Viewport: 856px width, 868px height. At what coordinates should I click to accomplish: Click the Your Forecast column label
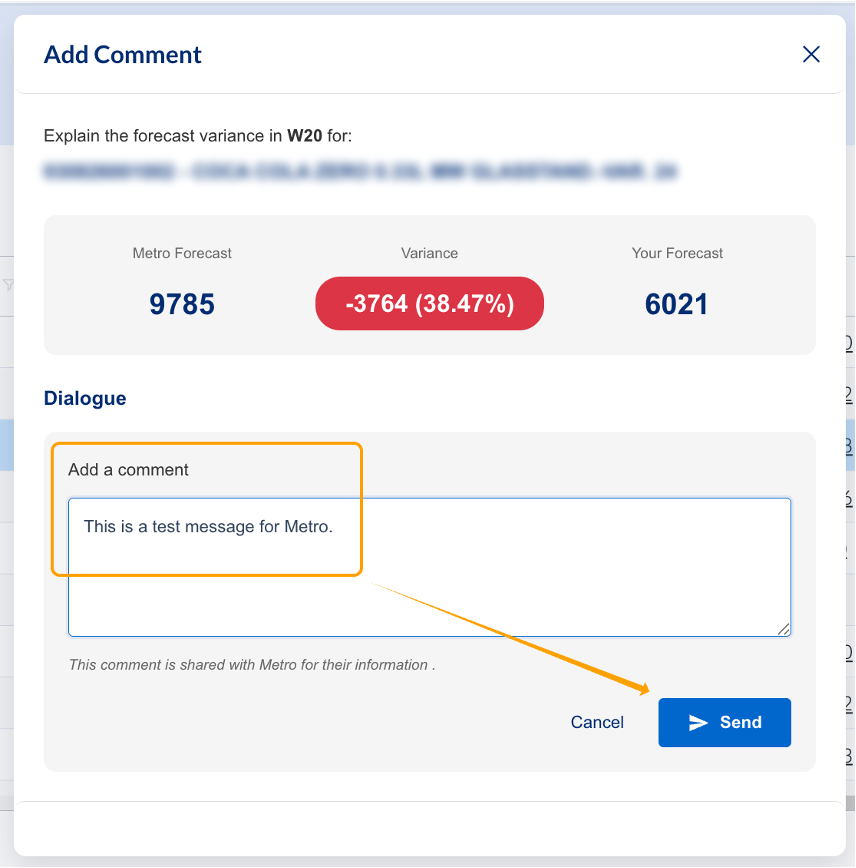(677, 254)
